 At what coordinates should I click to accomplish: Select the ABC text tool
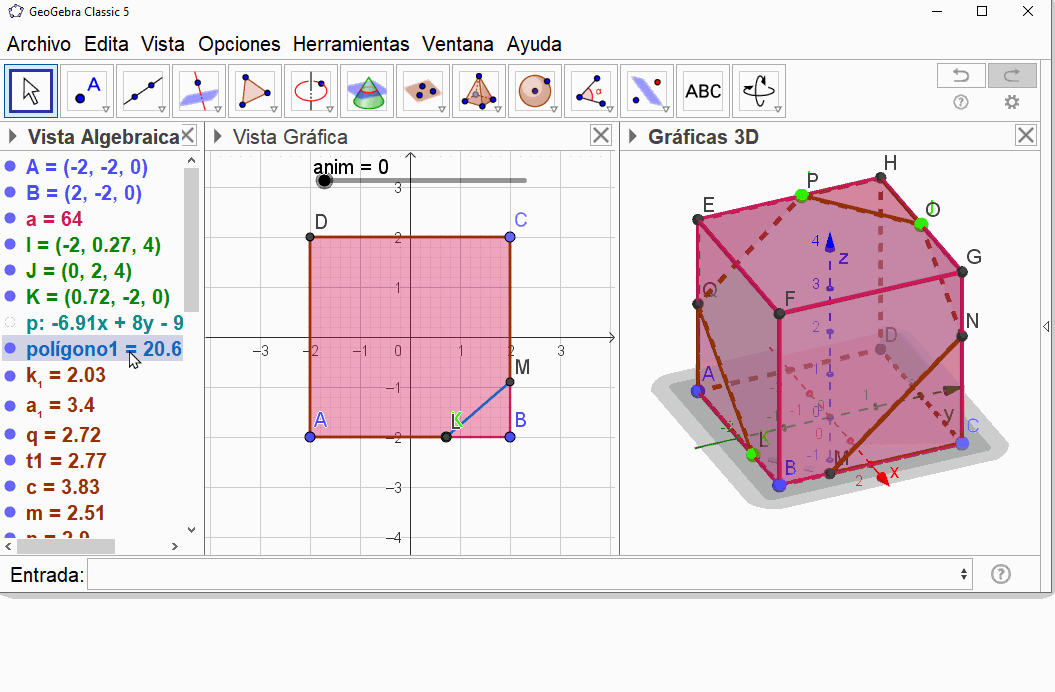coord(703,91)
